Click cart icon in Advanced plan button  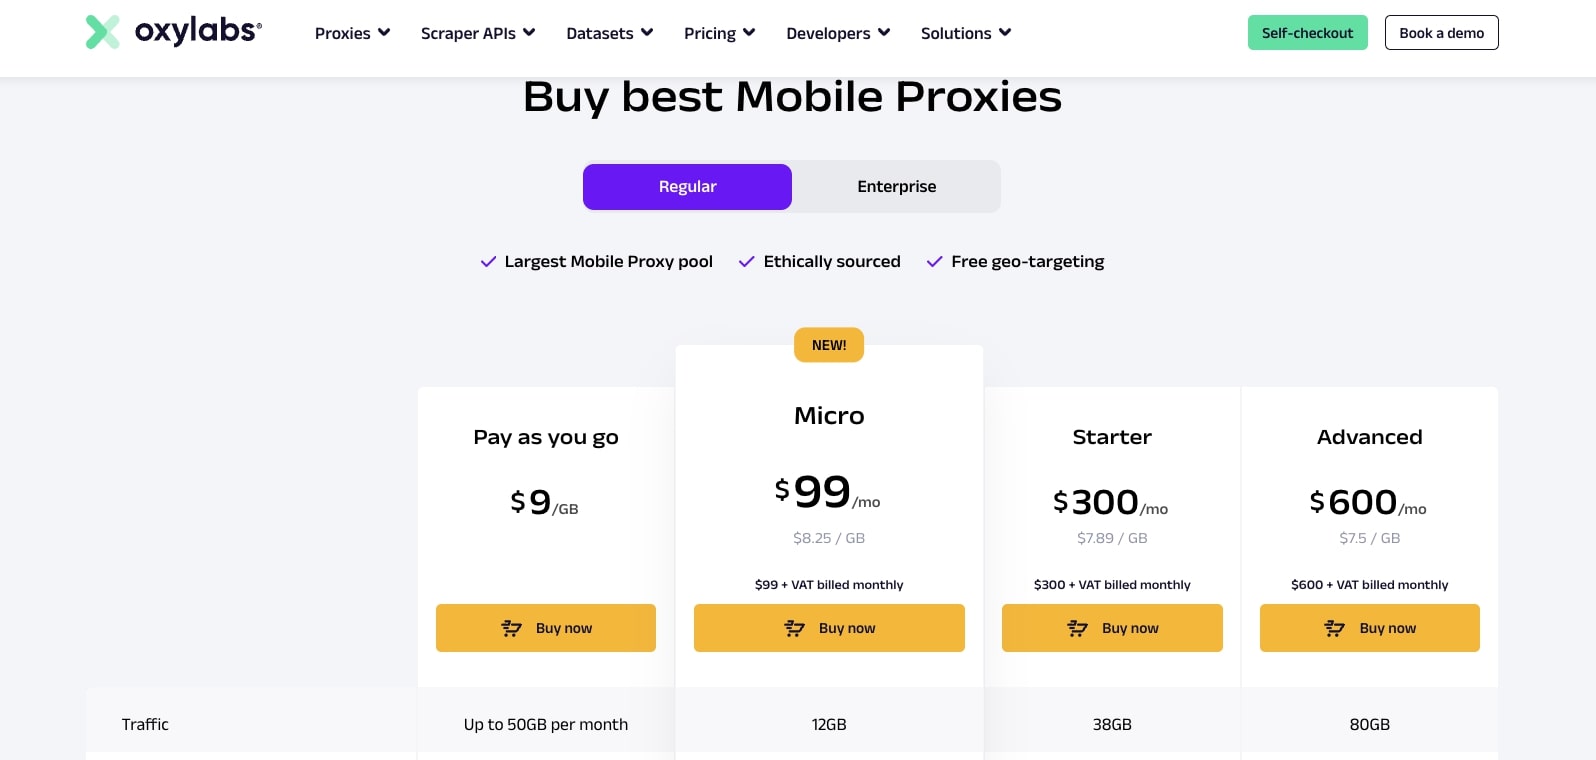[x=1334, y=628]
